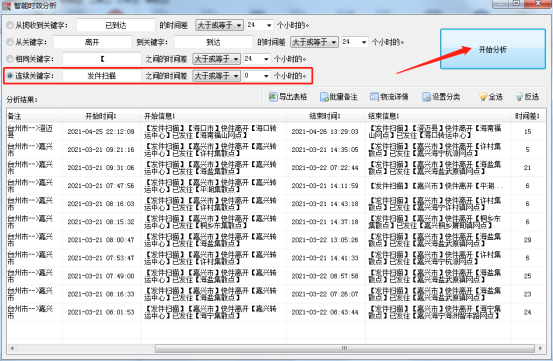This screenshot has height=361, width=553.
Task: Select the 从揽收到关键字 radio option
Action: pyautogui.click(x=10, y=25)
